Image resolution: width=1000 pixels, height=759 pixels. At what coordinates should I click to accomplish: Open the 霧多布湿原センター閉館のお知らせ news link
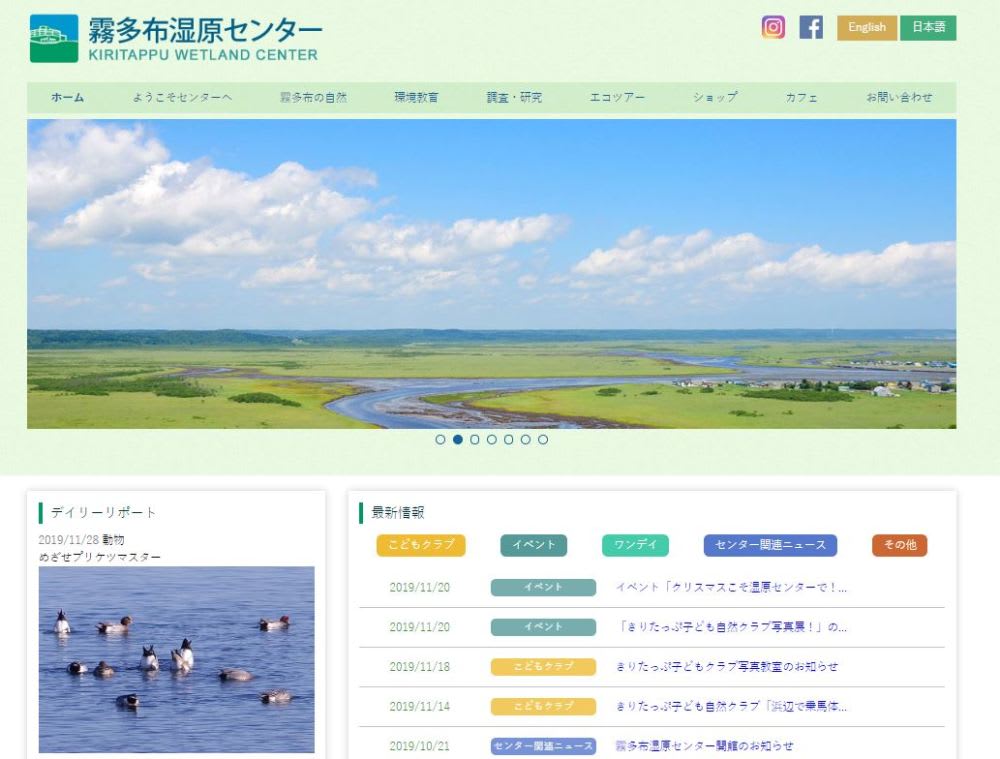pyautogui.click(x=704, y=746)
